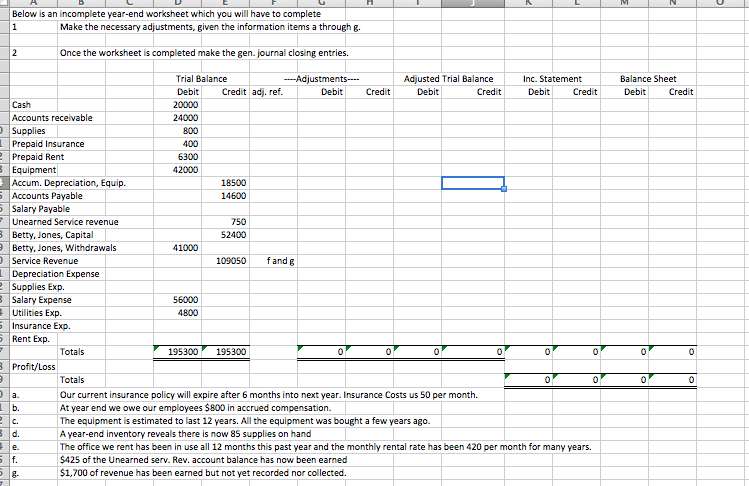Click note g. about $1,700 of revenue
749x486 pixels.
pyautogui.click(x=203, y=473)
